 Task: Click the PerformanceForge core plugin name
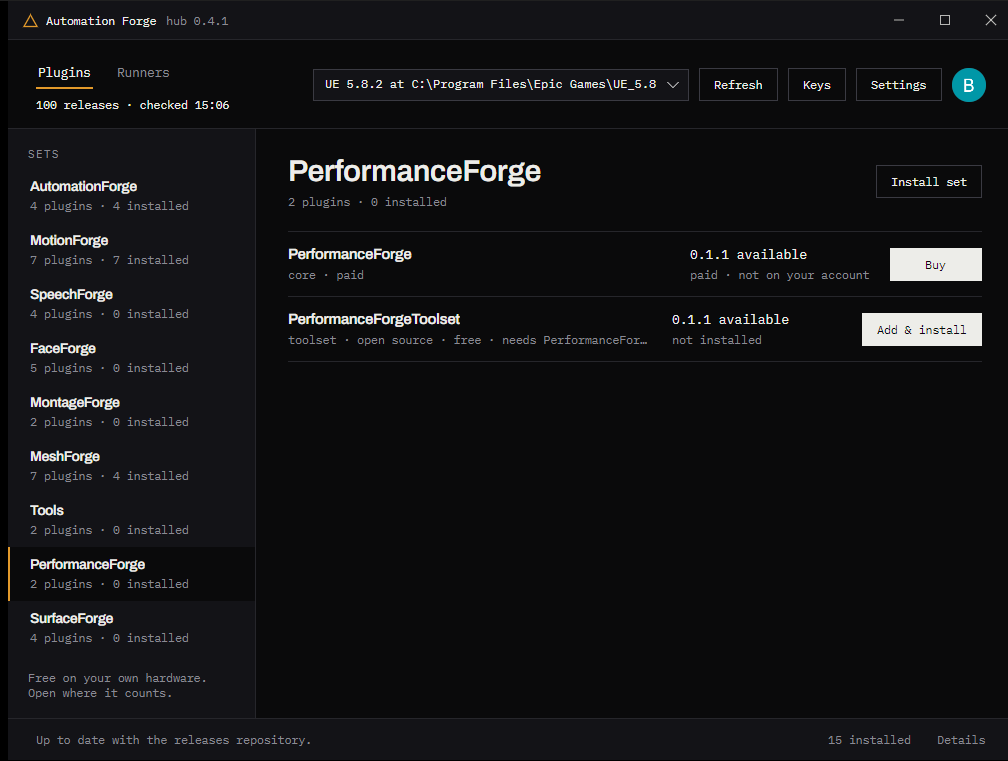pos(350,255)
